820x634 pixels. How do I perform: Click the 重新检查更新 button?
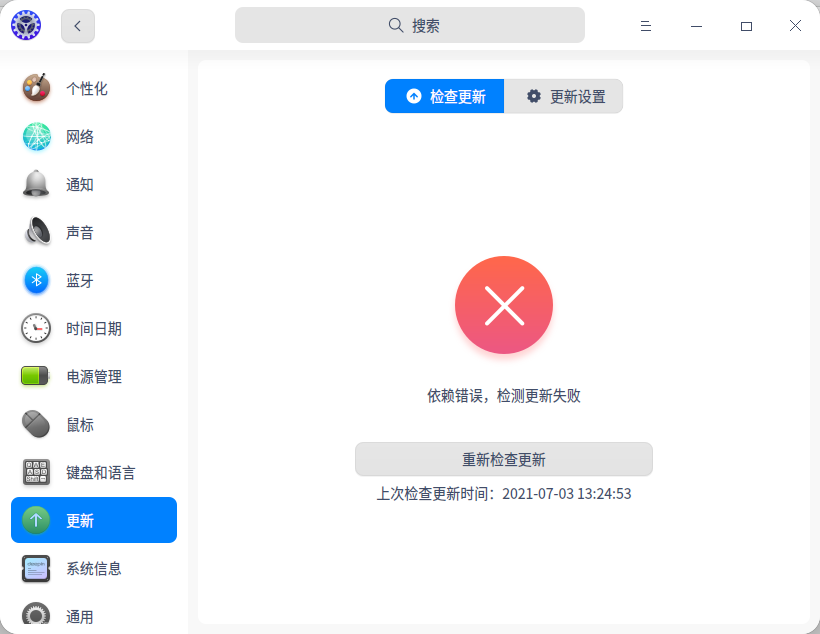point(504,459)
